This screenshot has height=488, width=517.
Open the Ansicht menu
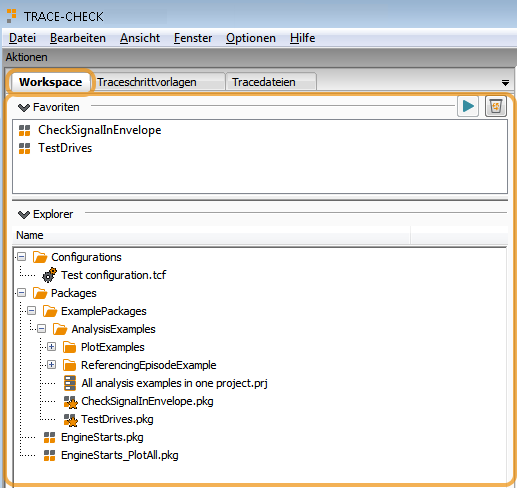[x=140, y=38]
